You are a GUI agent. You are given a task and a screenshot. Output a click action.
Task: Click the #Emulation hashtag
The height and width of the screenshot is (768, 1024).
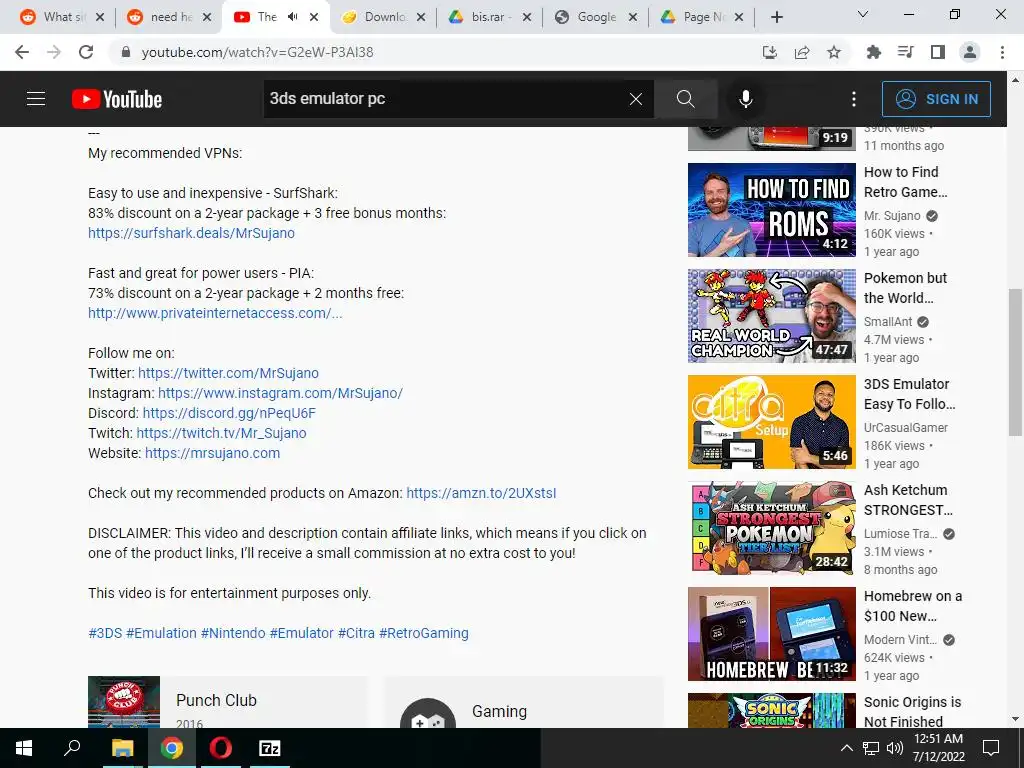pos(161,633)
